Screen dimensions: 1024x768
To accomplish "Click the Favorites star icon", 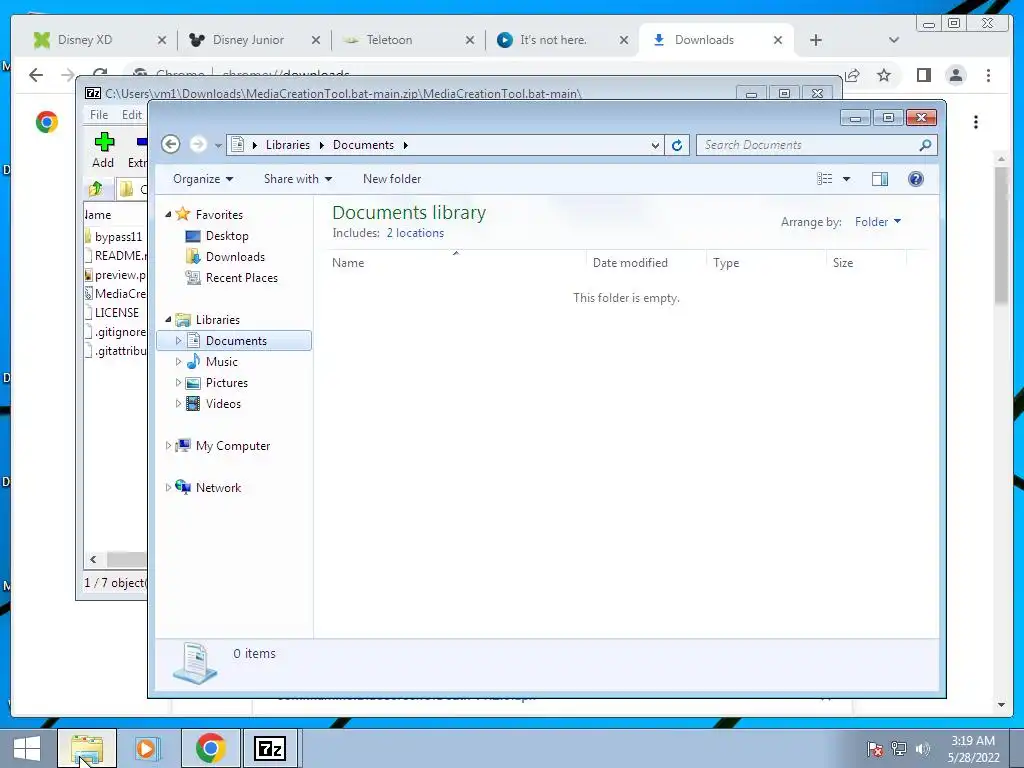I will pos(183,214).
